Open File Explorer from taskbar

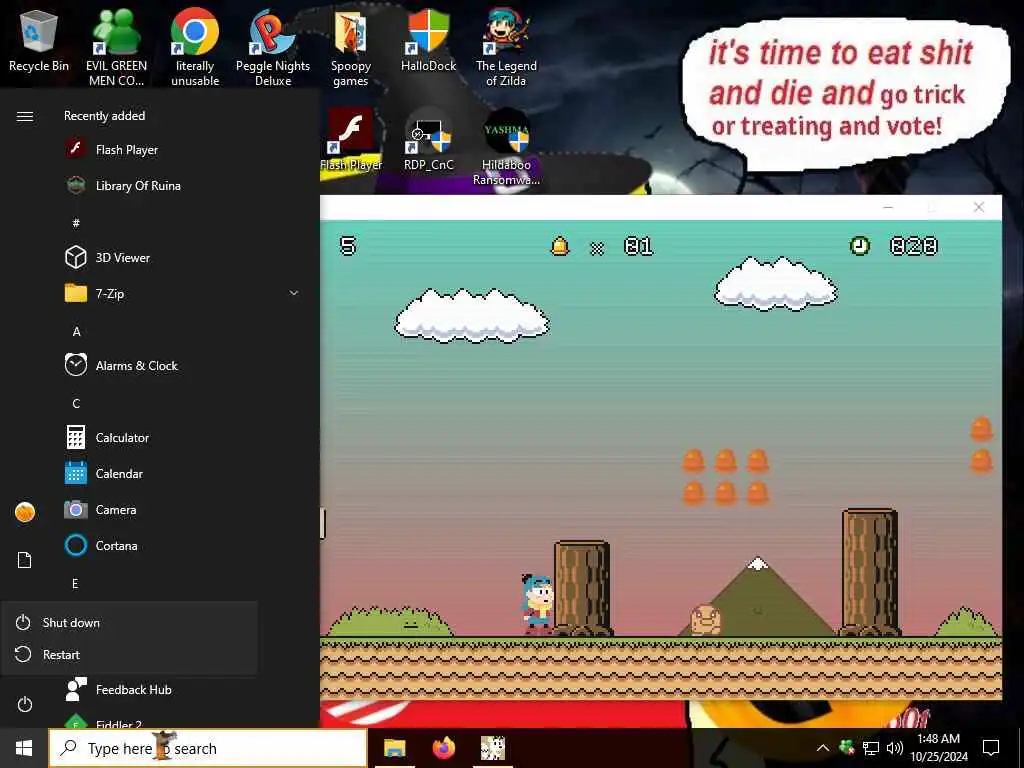coord(394,748)
